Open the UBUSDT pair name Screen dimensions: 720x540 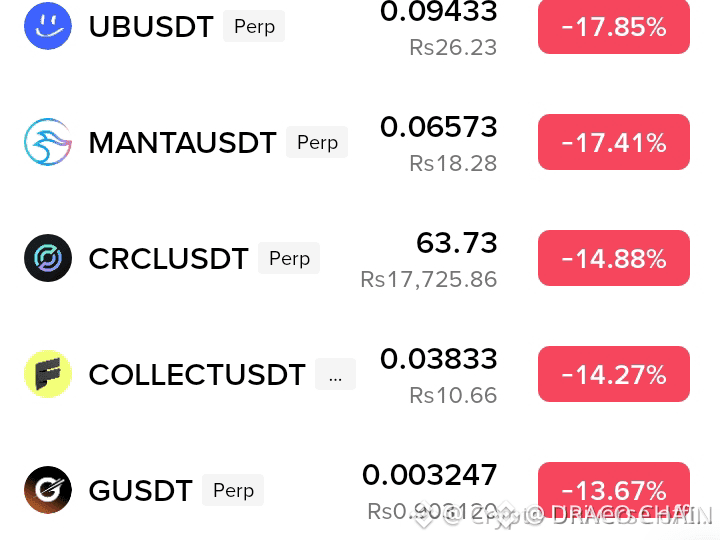[x=151, y=27]
